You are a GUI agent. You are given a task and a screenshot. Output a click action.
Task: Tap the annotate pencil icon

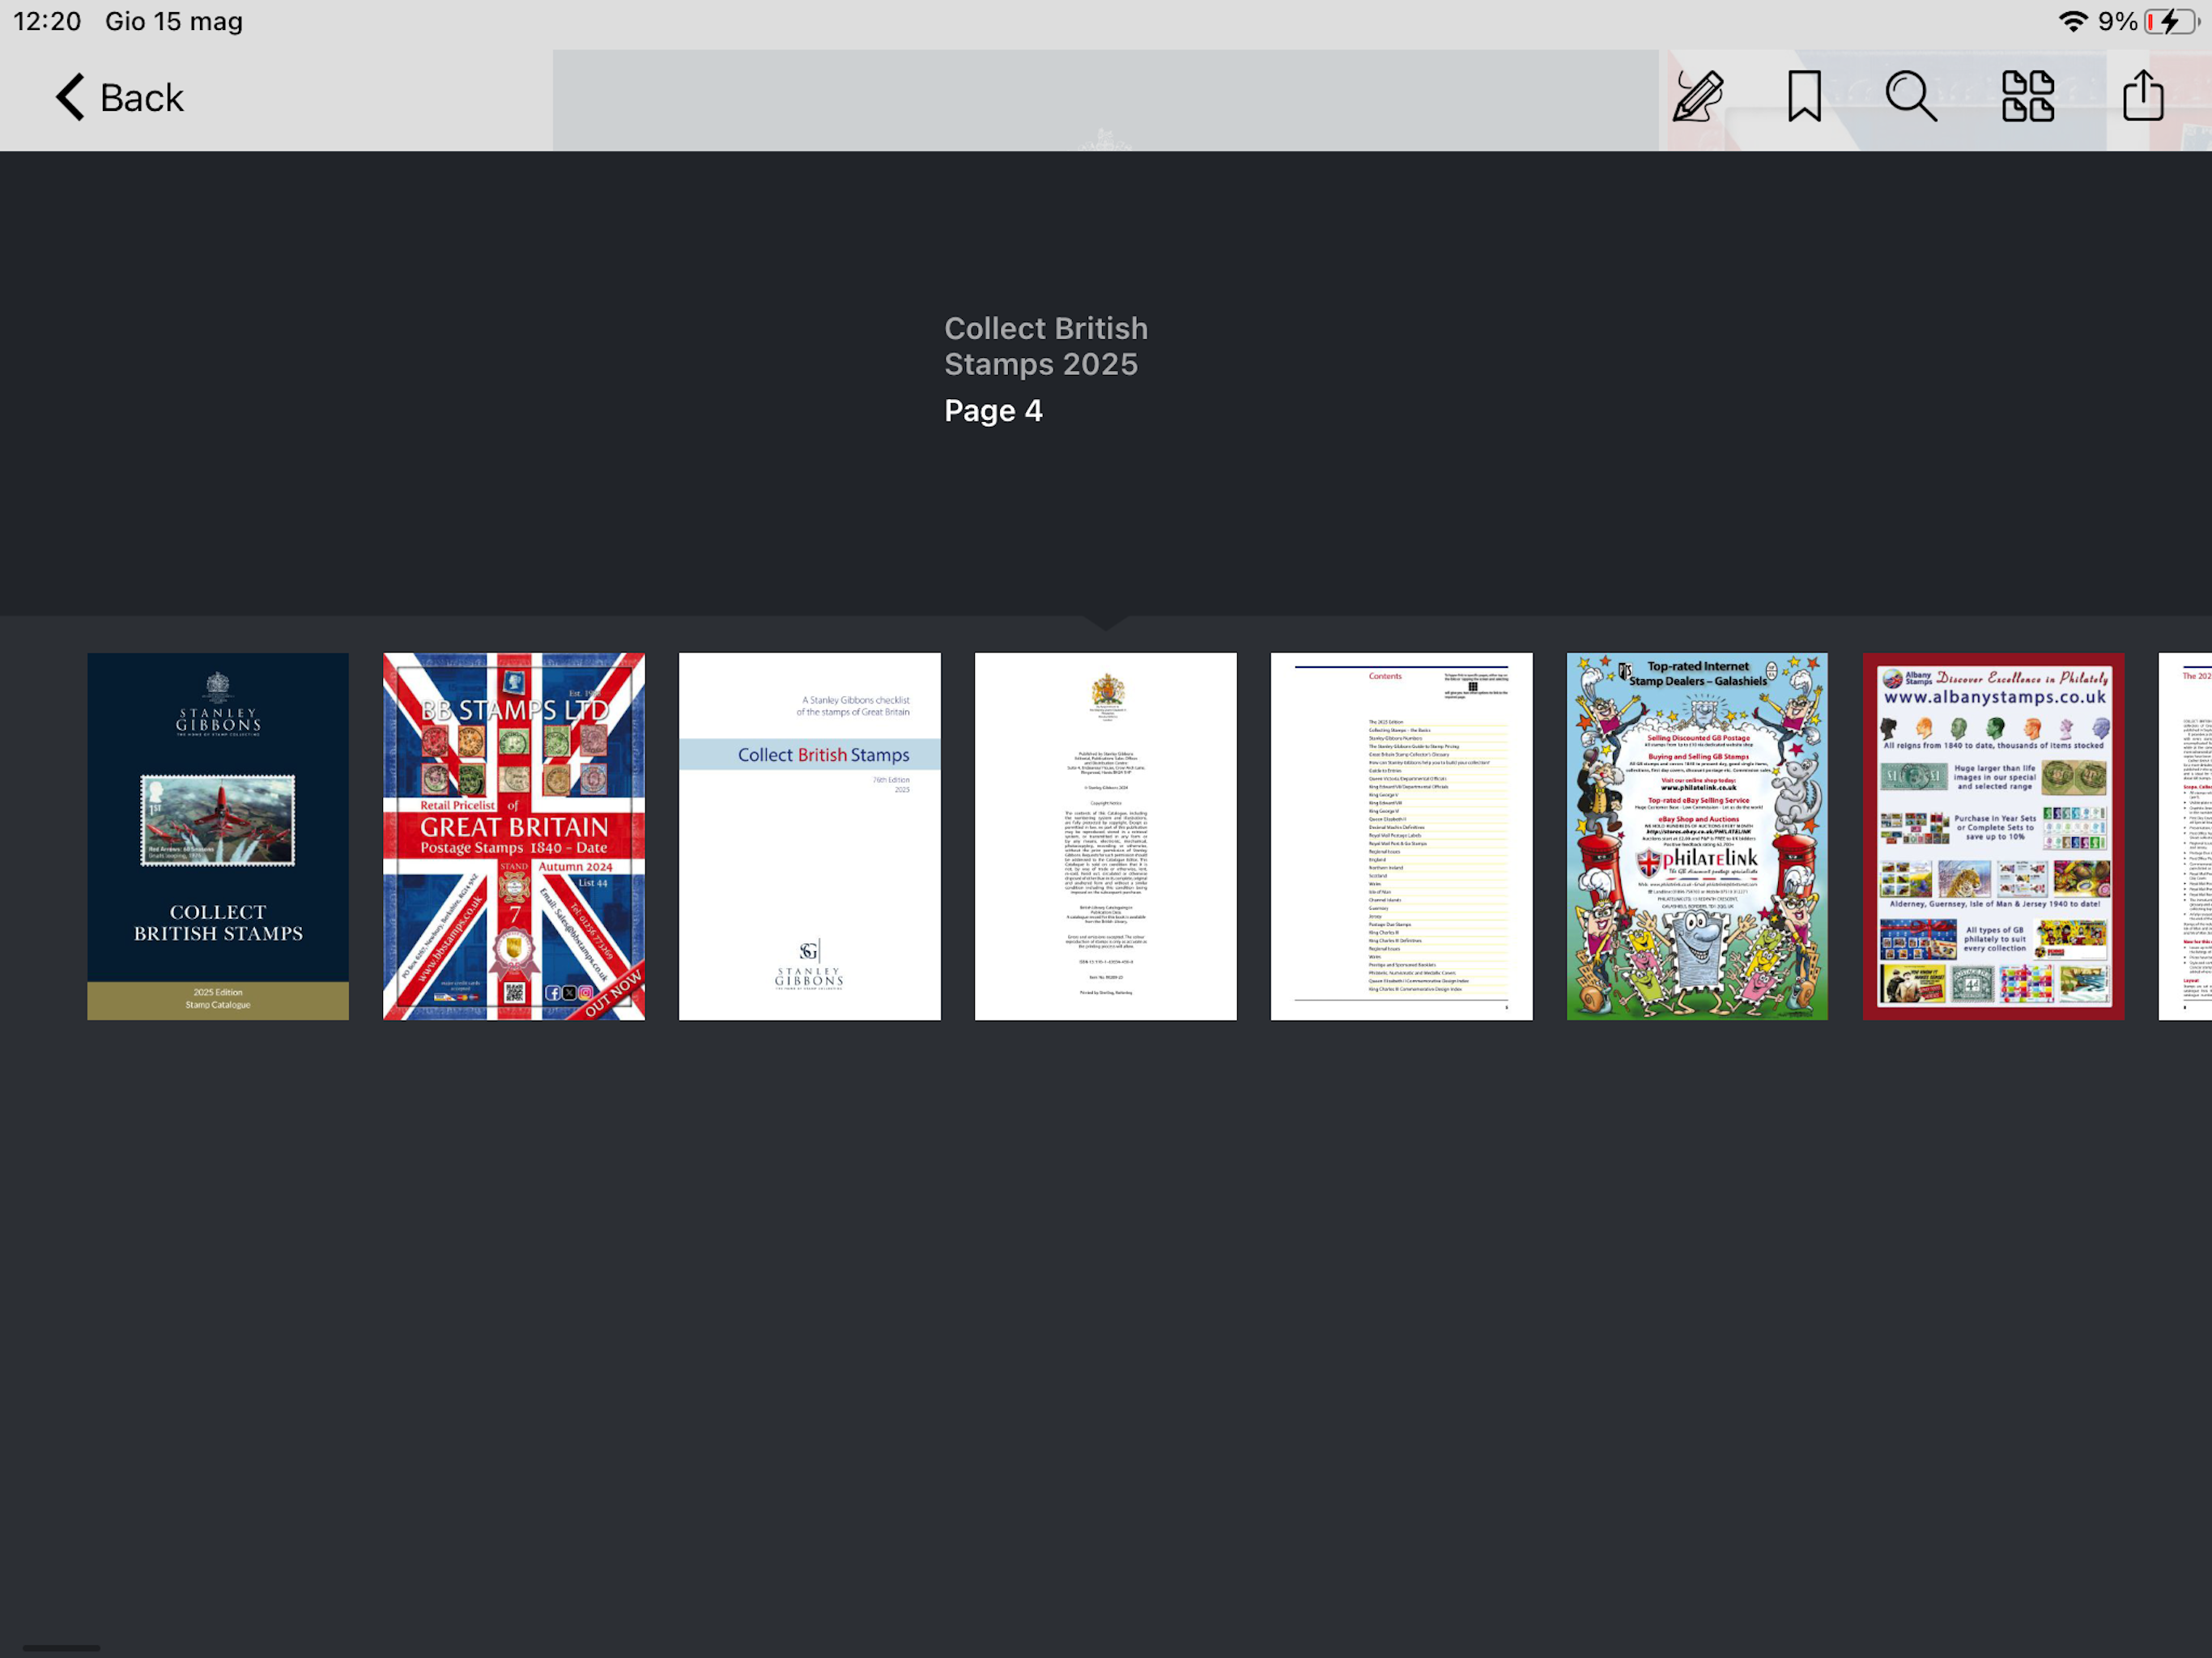point(1698,97)
